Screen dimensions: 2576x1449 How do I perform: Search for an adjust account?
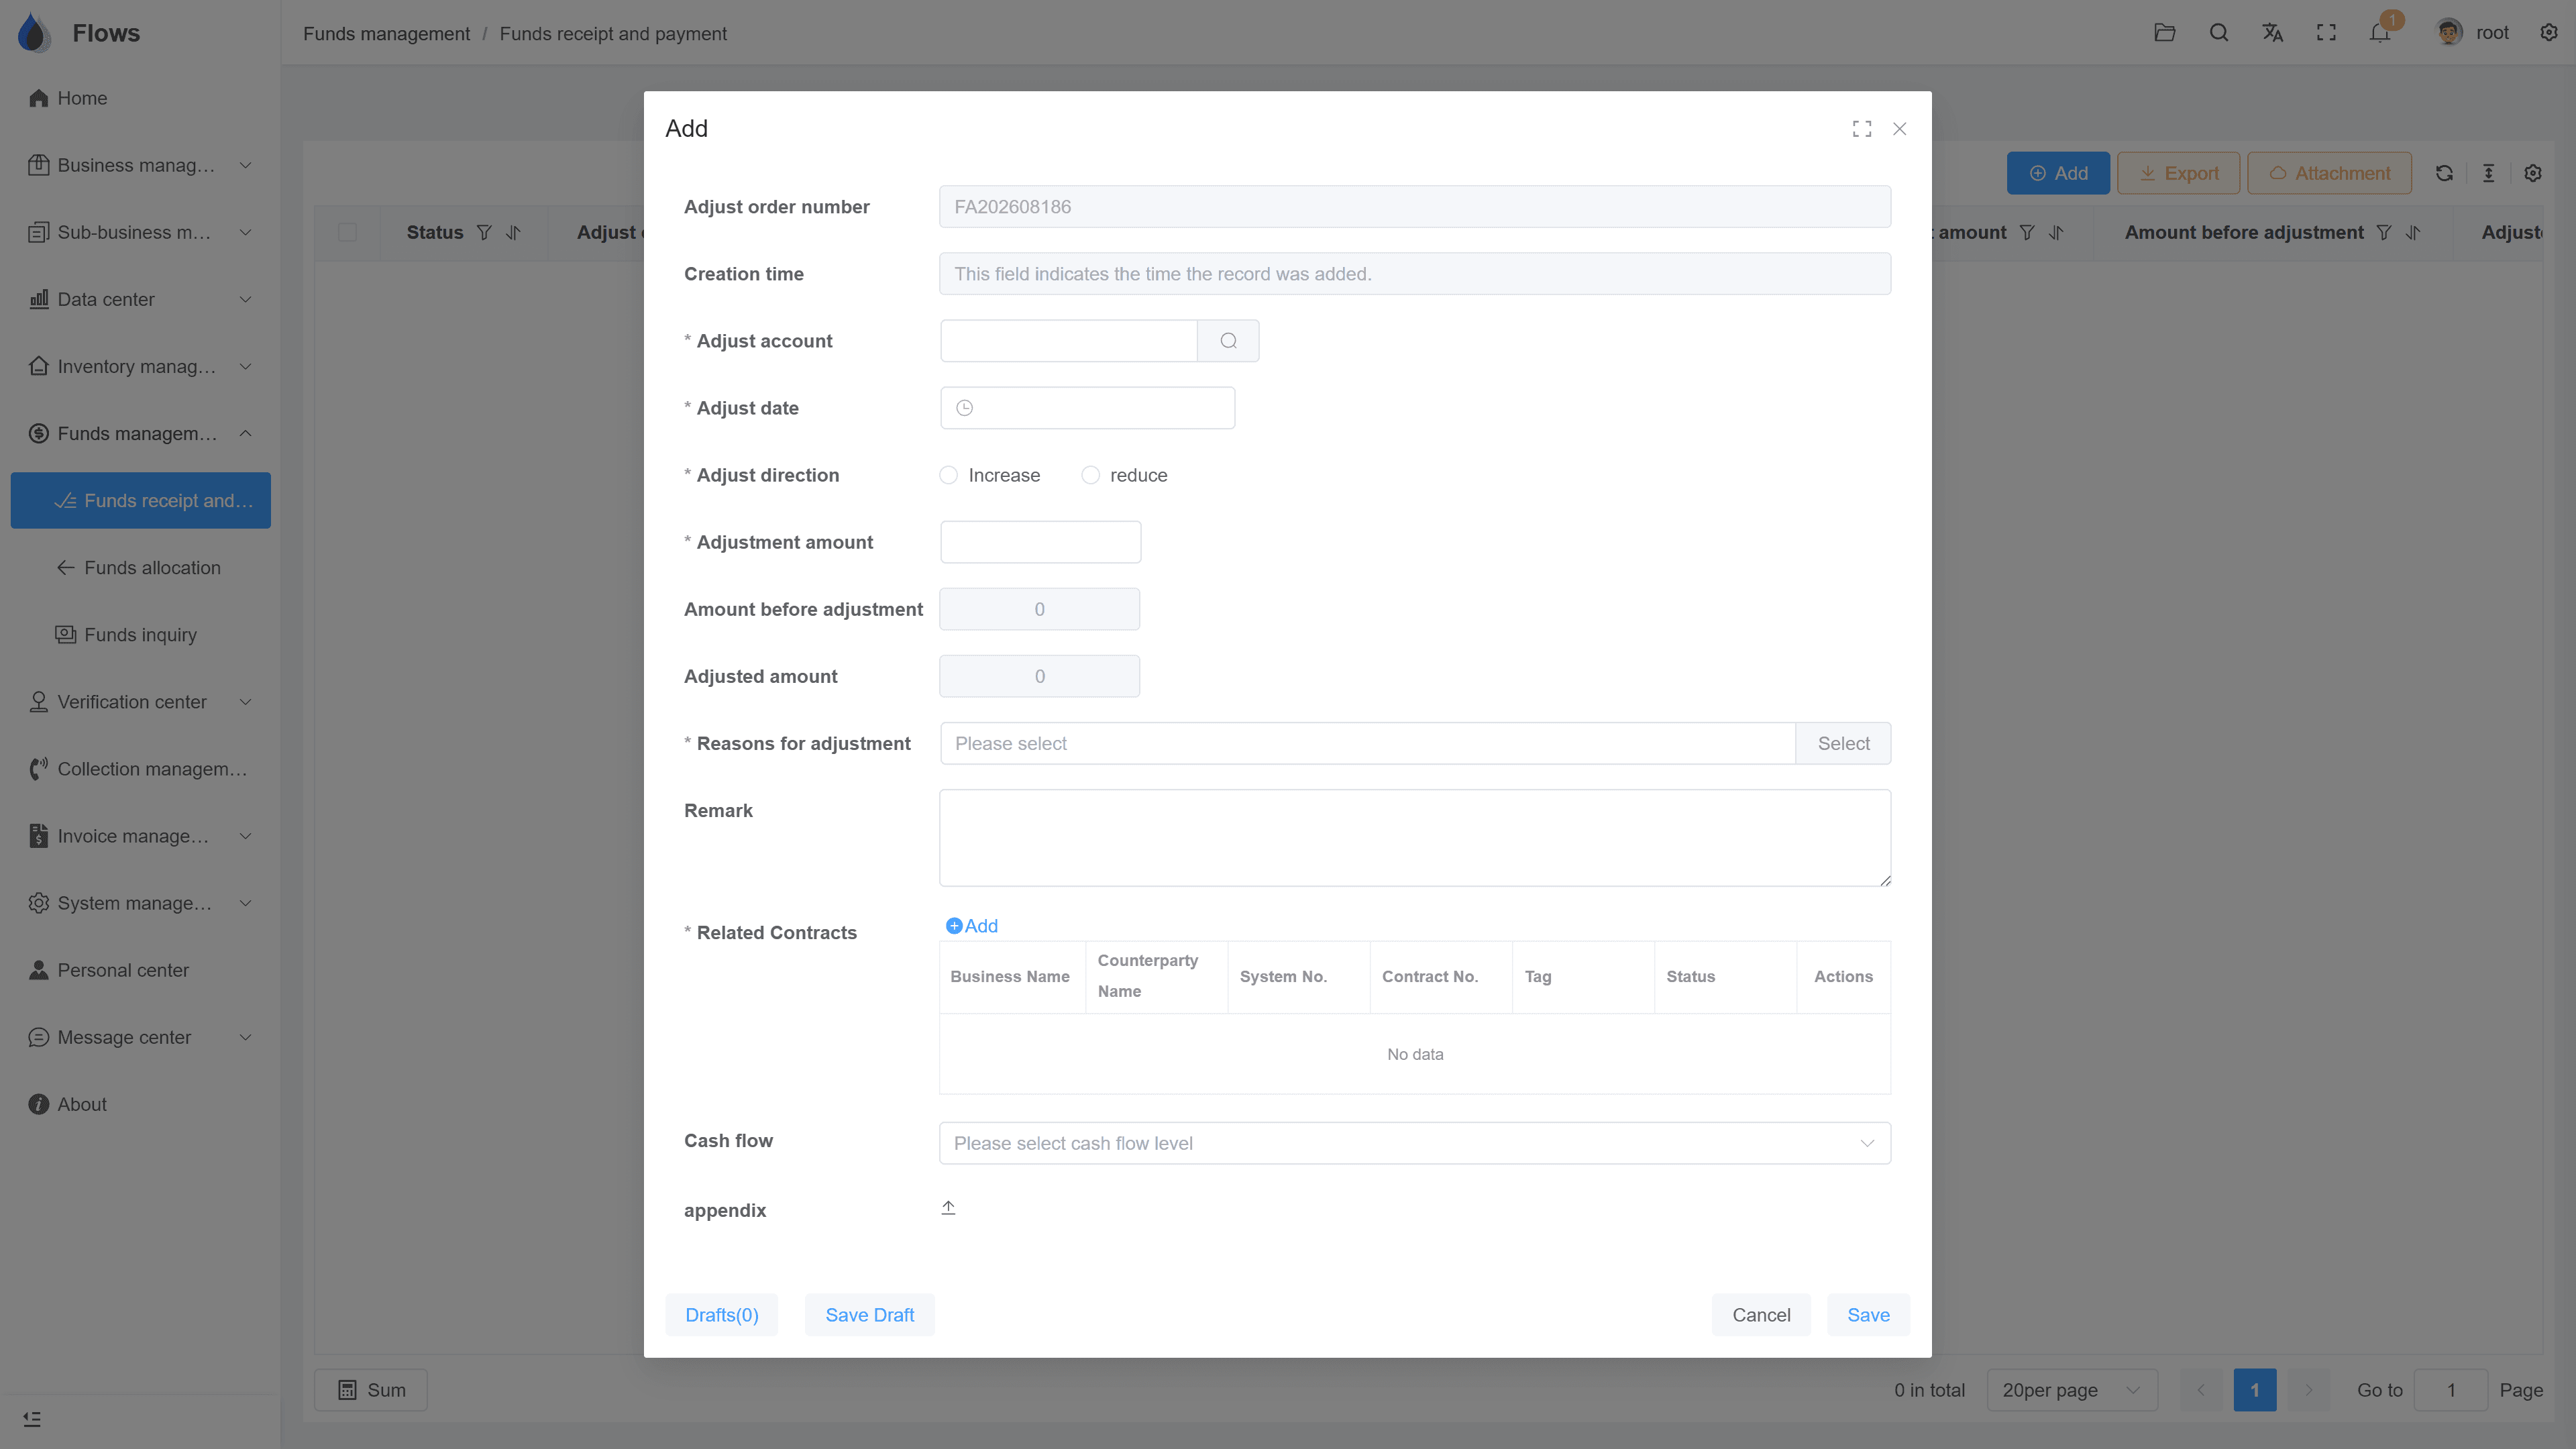[x=1228, y=341]
